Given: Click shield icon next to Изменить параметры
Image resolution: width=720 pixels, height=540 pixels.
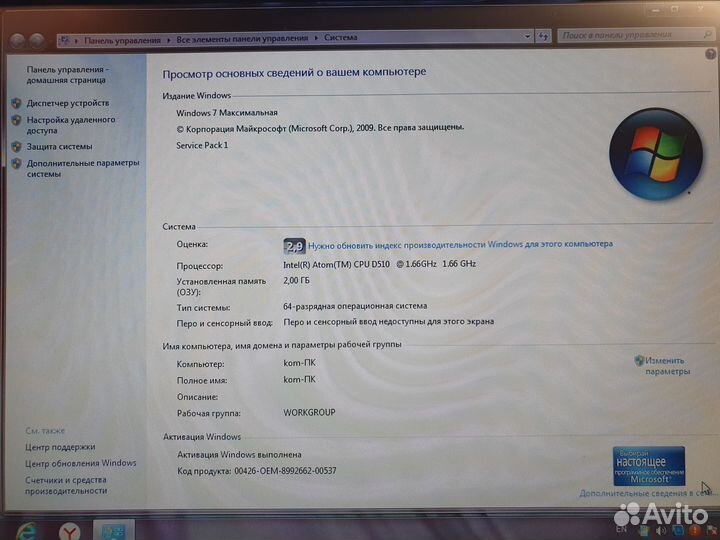Looking at the screenshot, I should [639, 360].
